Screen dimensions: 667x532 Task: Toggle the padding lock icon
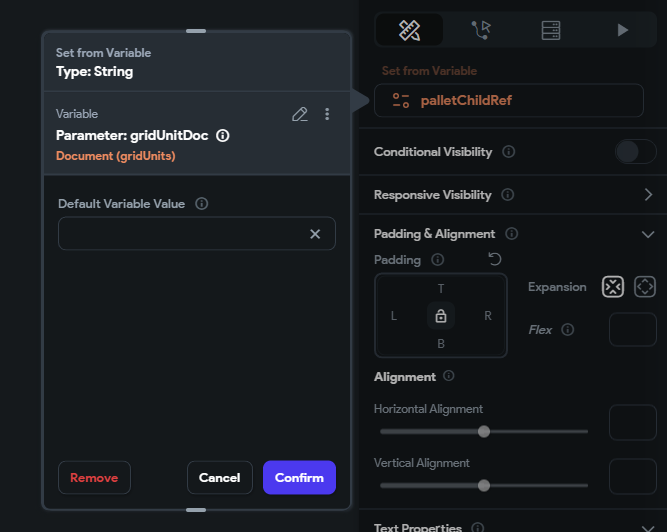441,316
